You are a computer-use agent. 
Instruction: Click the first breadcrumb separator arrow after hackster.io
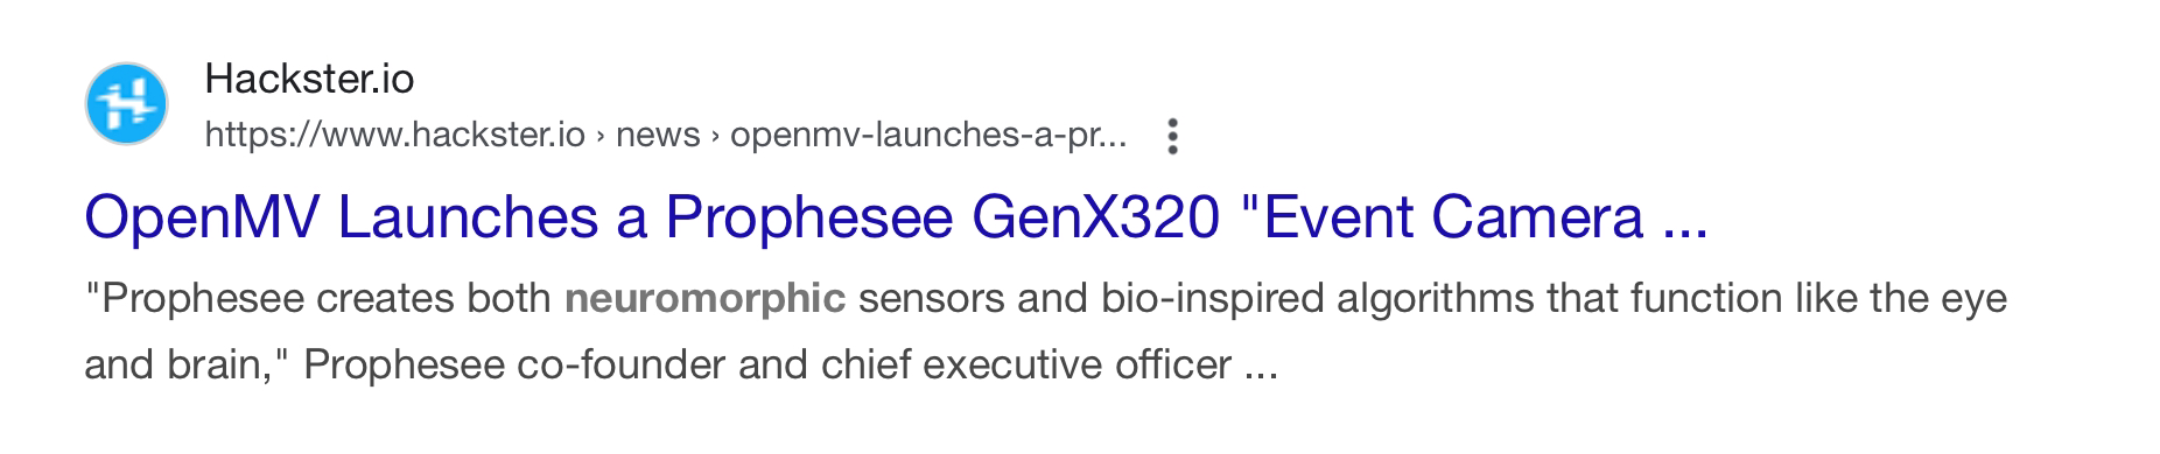(601, 136)
